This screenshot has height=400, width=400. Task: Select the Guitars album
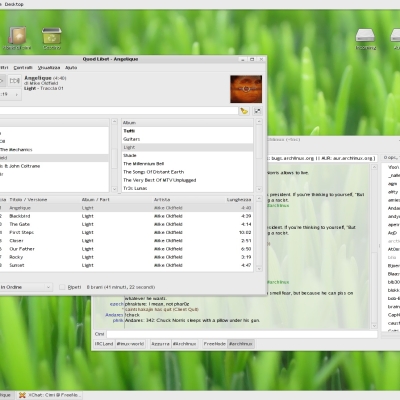[187, 139]
